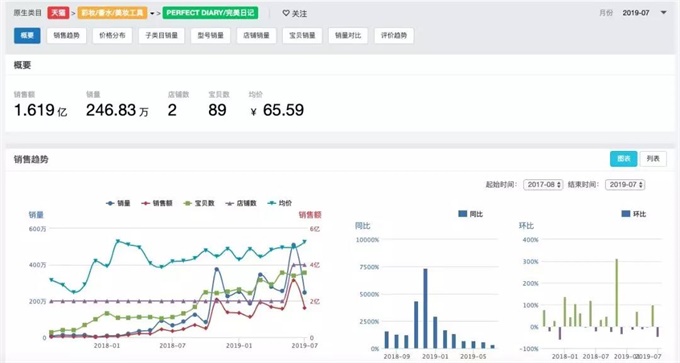Image resolution: width=680 pixels, height=363 pixels.
Task: Open the 起始时间 2017-08 selector
Action: click(x=543, y=185)
